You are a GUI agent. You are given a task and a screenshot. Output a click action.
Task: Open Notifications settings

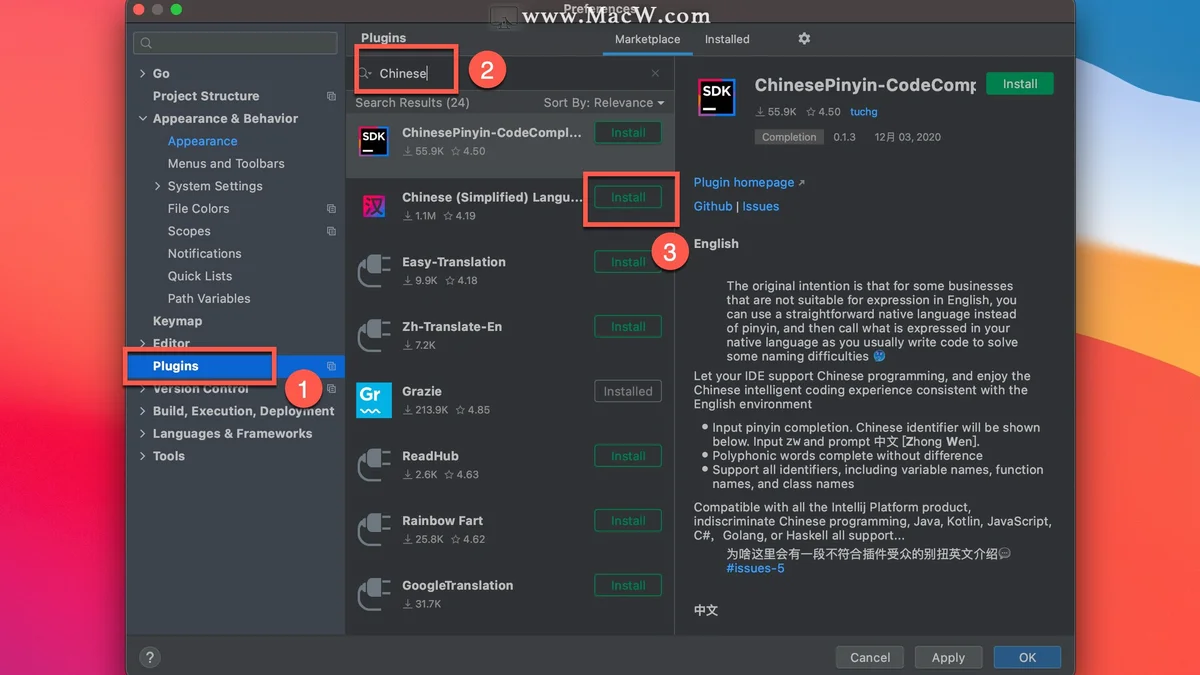click(x=205, y=254)
